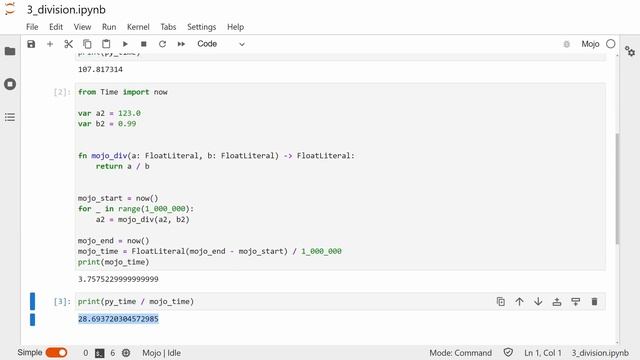Click Ln 1, Col 1 position indicator
Image resolution: width=640 pixels, height=360 pixels.
[x=543, y=353]
